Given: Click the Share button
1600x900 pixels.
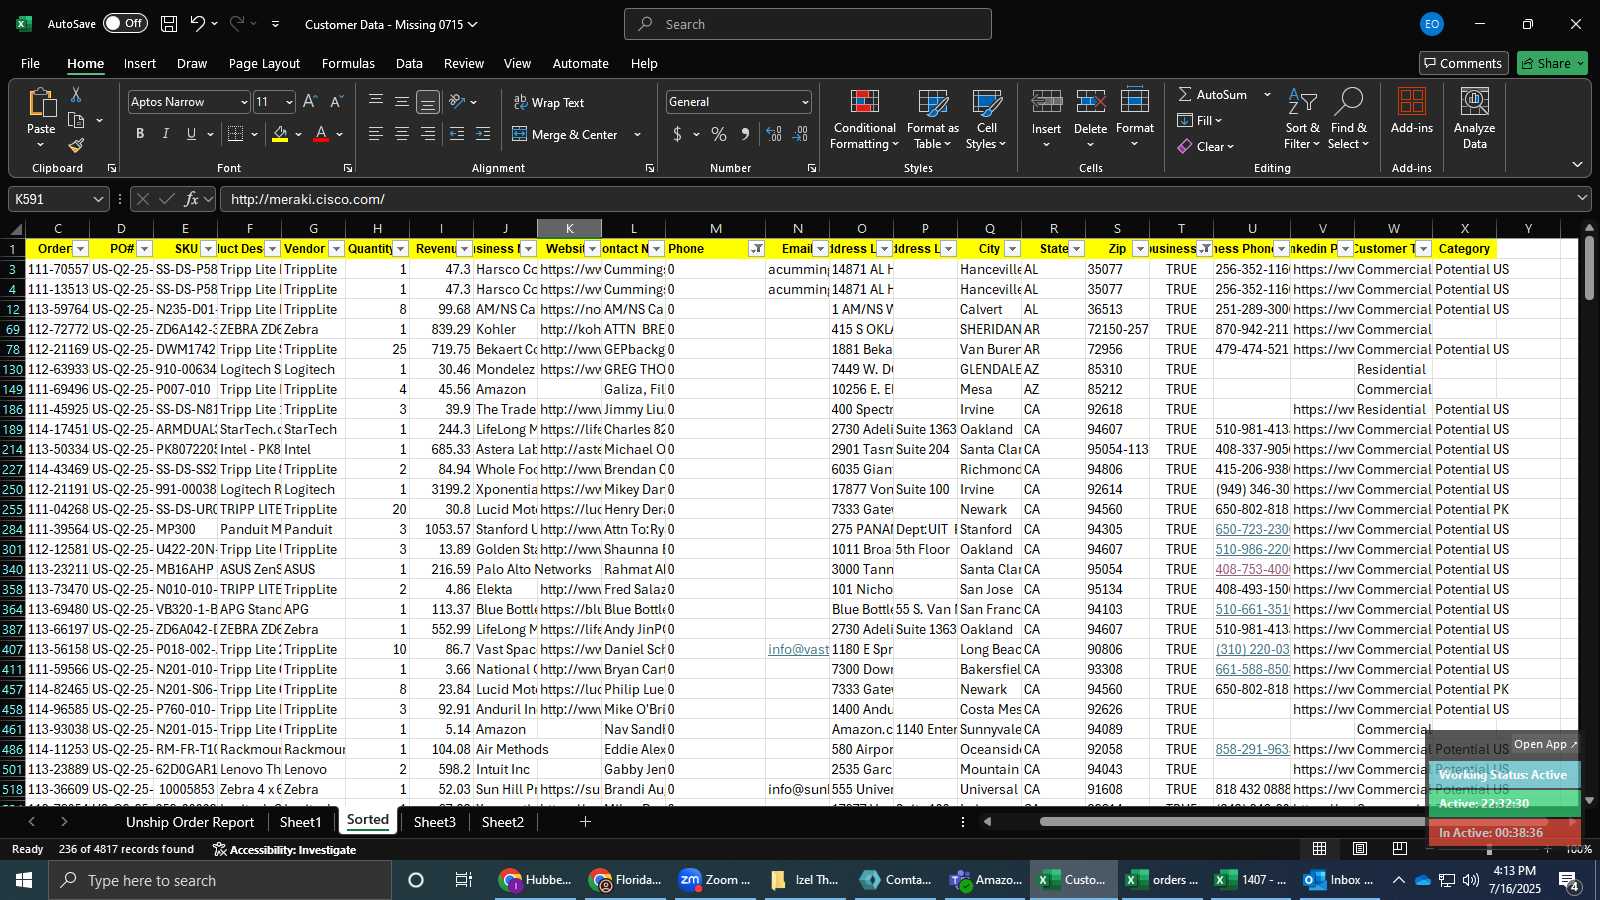Looking at the screenshot, I should coord(1552,63).
